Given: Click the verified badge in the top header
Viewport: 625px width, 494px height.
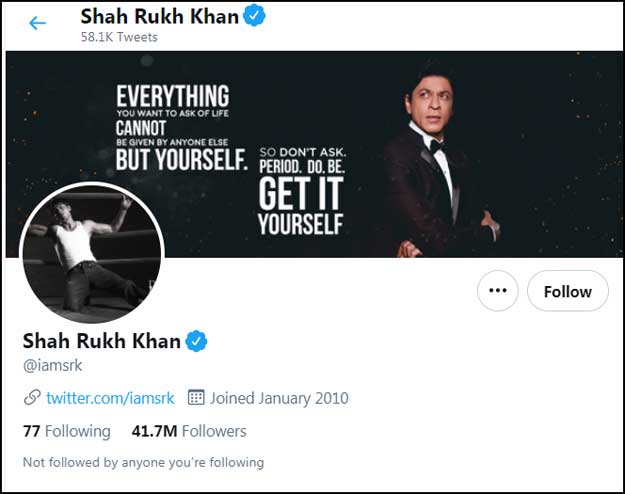Looking at the screenshot, I should tap(255, 17).
